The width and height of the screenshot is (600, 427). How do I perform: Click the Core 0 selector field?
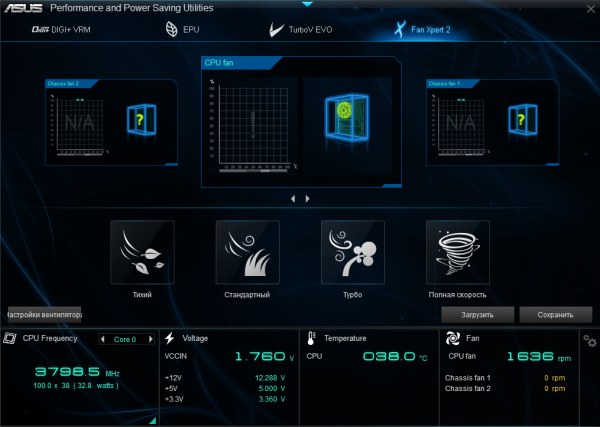coord(127,339)
